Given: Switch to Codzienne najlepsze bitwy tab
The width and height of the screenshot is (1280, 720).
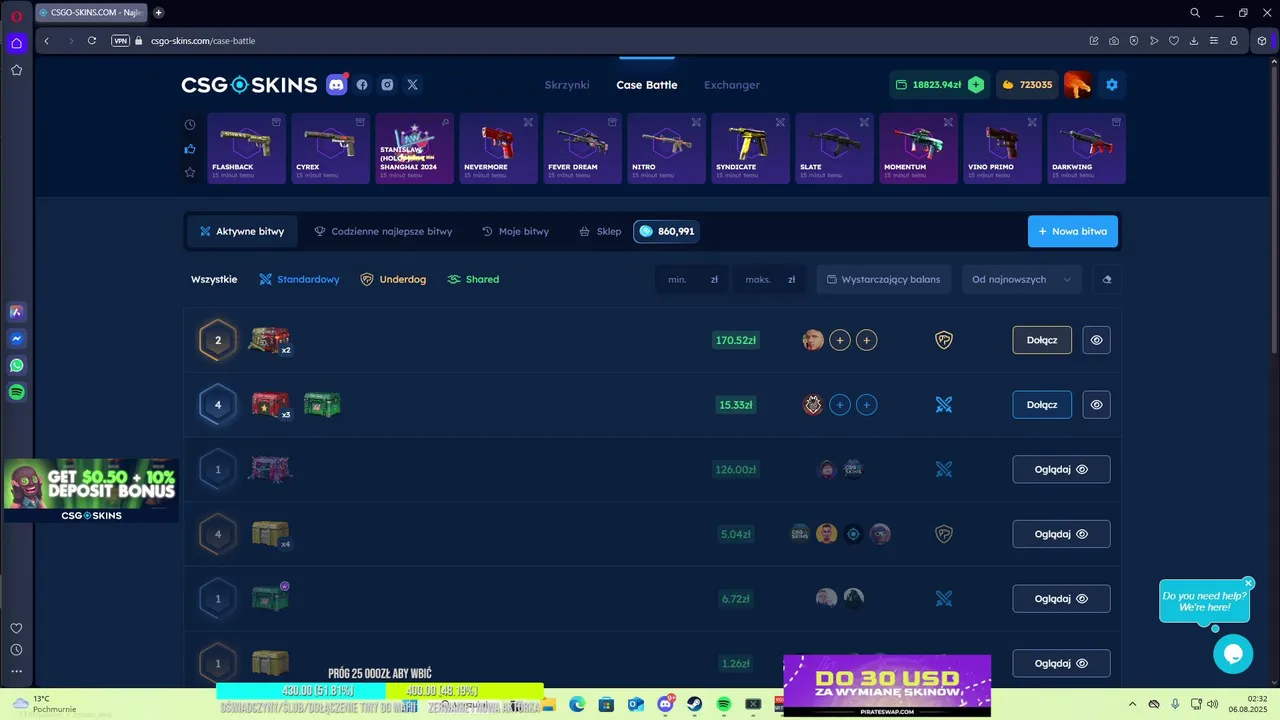Looking at the screenshot, I should tap(383, 231).
